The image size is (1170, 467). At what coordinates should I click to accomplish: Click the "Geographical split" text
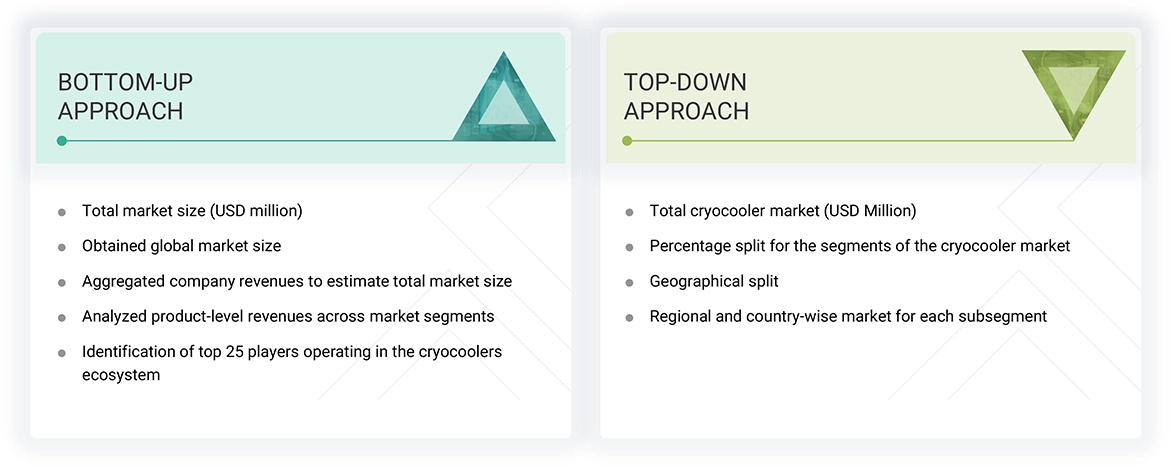click(713, 281)
